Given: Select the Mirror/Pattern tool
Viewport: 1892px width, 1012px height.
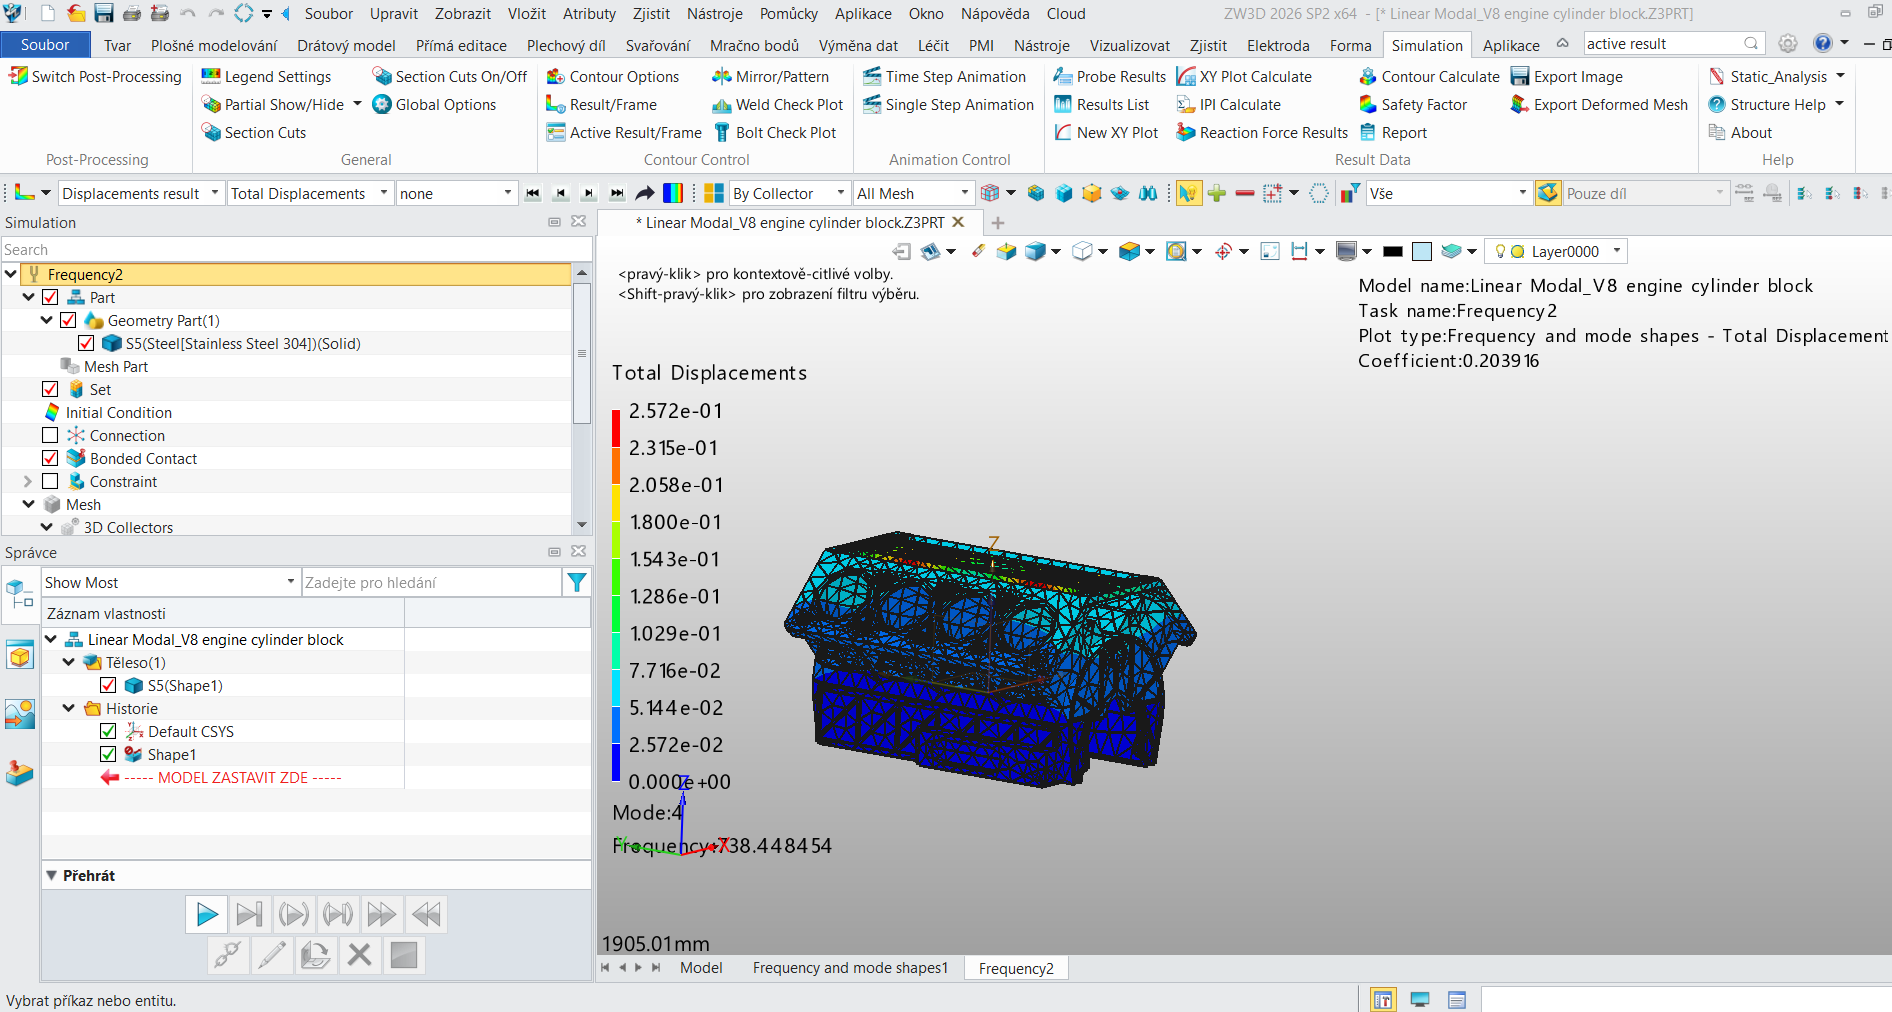Looking at the screenshot, I should (x=770, y=77).
